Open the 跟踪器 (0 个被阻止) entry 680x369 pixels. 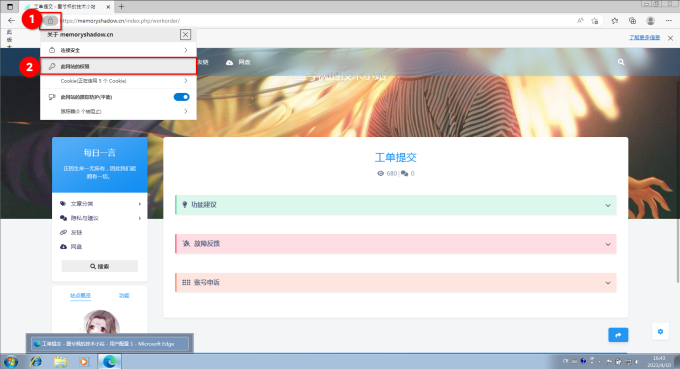tap(118, 111)
